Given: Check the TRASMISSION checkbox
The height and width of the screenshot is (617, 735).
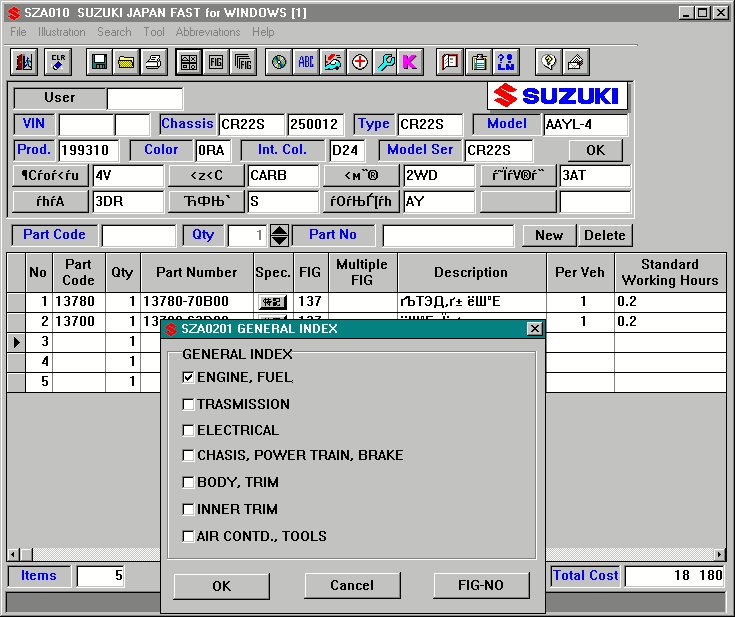Looking at the screenshot, I should [188, 404].
